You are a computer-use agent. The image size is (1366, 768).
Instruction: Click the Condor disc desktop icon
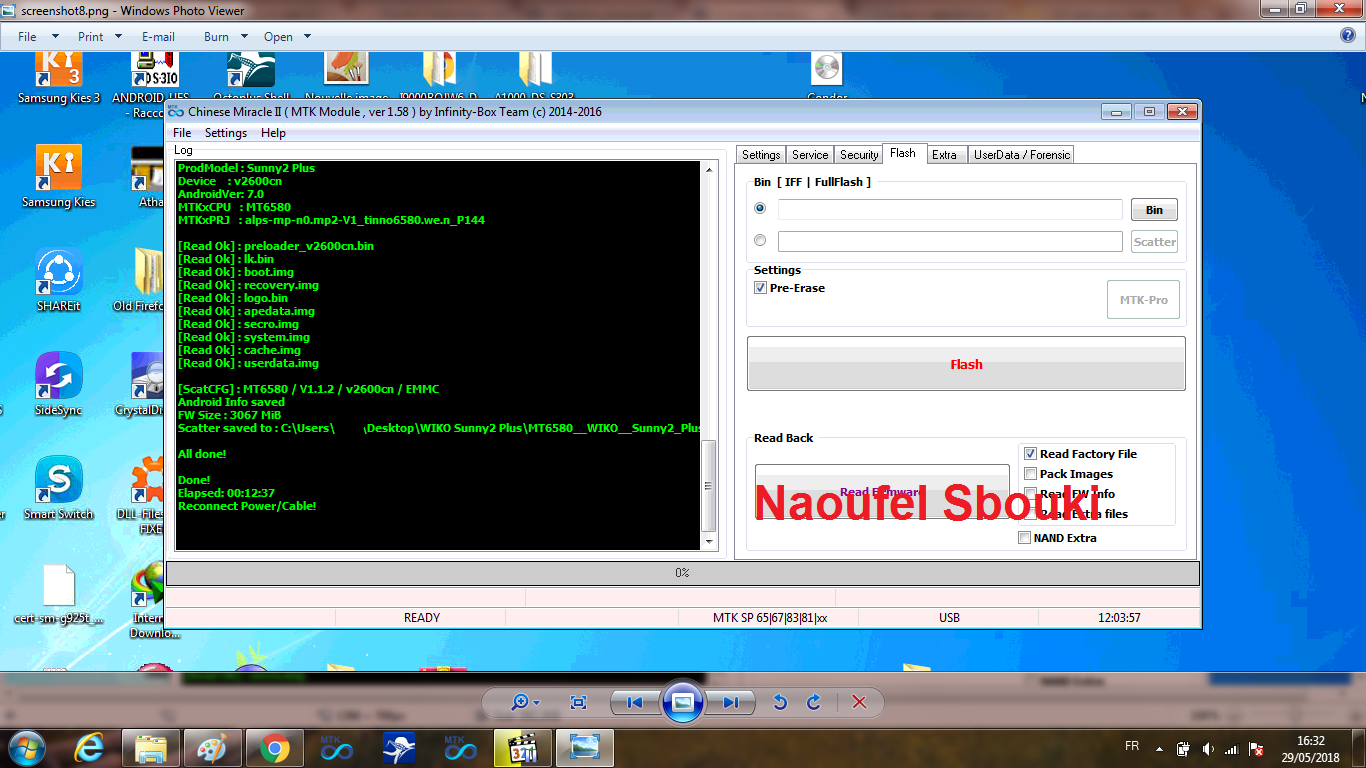(827, 78)
